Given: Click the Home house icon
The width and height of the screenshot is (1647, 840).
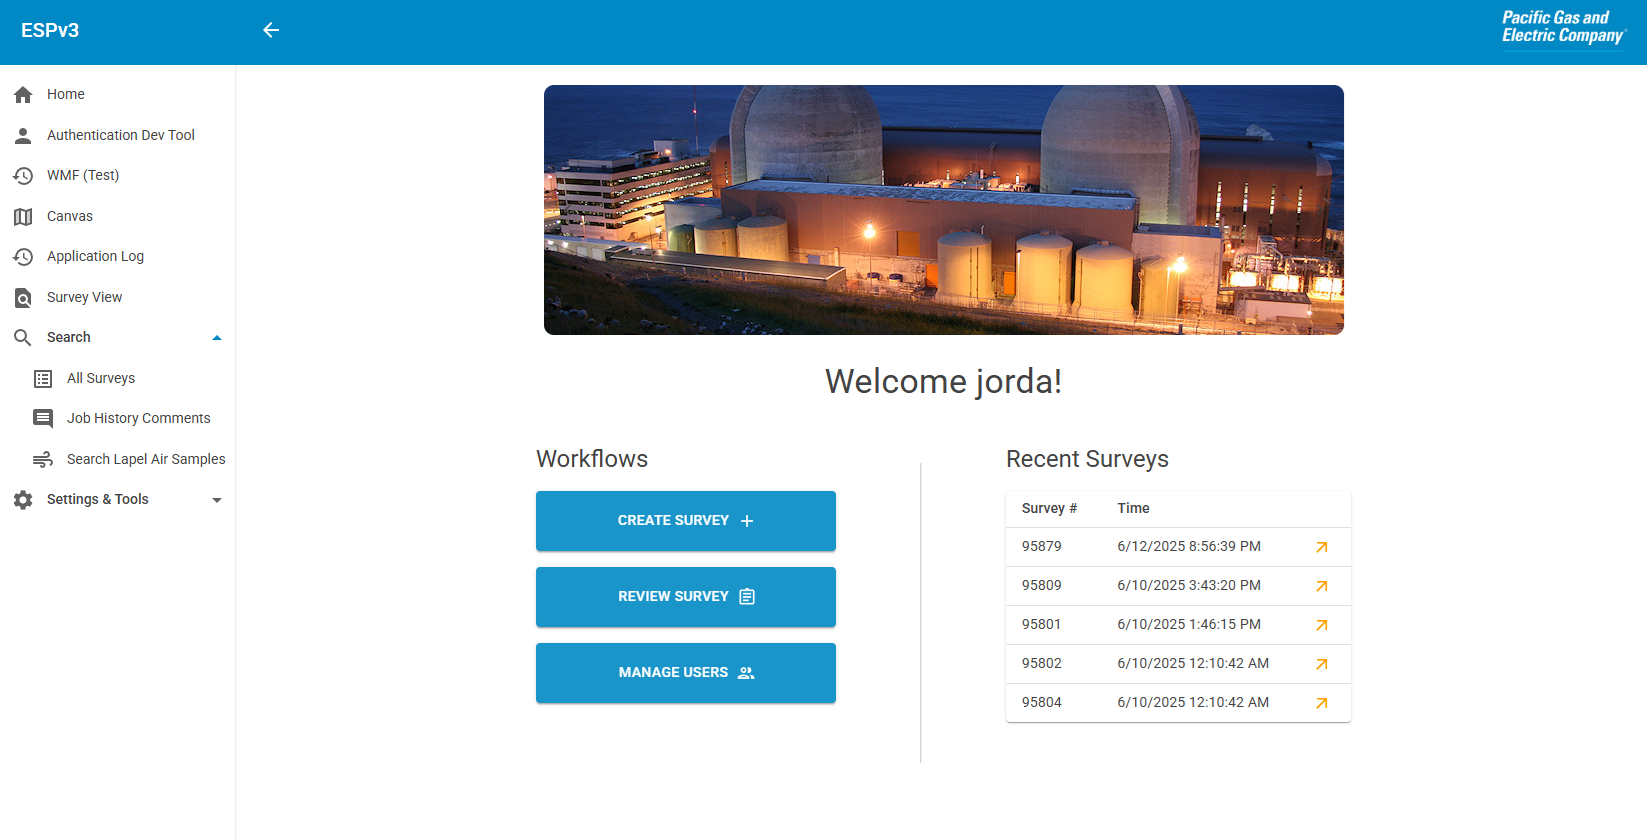Looking at the screenshot, I should [x=23, y=95].
